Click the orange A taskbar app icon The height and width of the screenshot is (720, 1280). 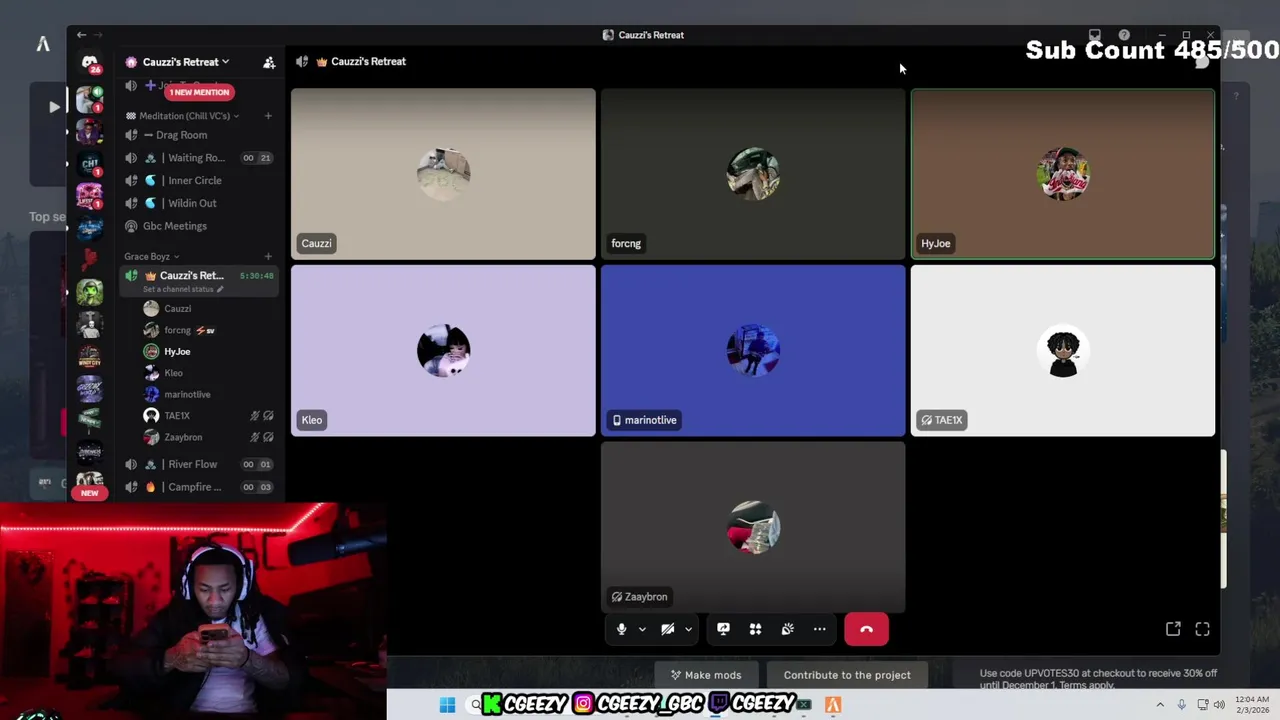tap(832, 705)
